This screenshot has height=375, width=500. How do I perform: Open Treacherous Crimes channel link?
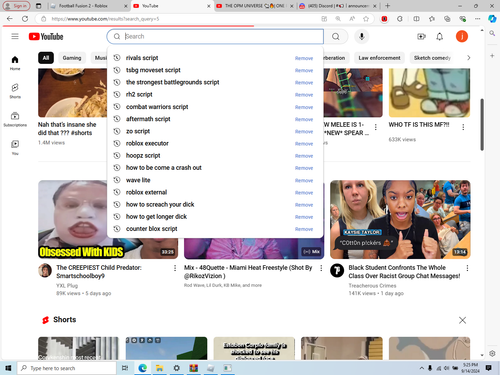[x=372, y=286]
